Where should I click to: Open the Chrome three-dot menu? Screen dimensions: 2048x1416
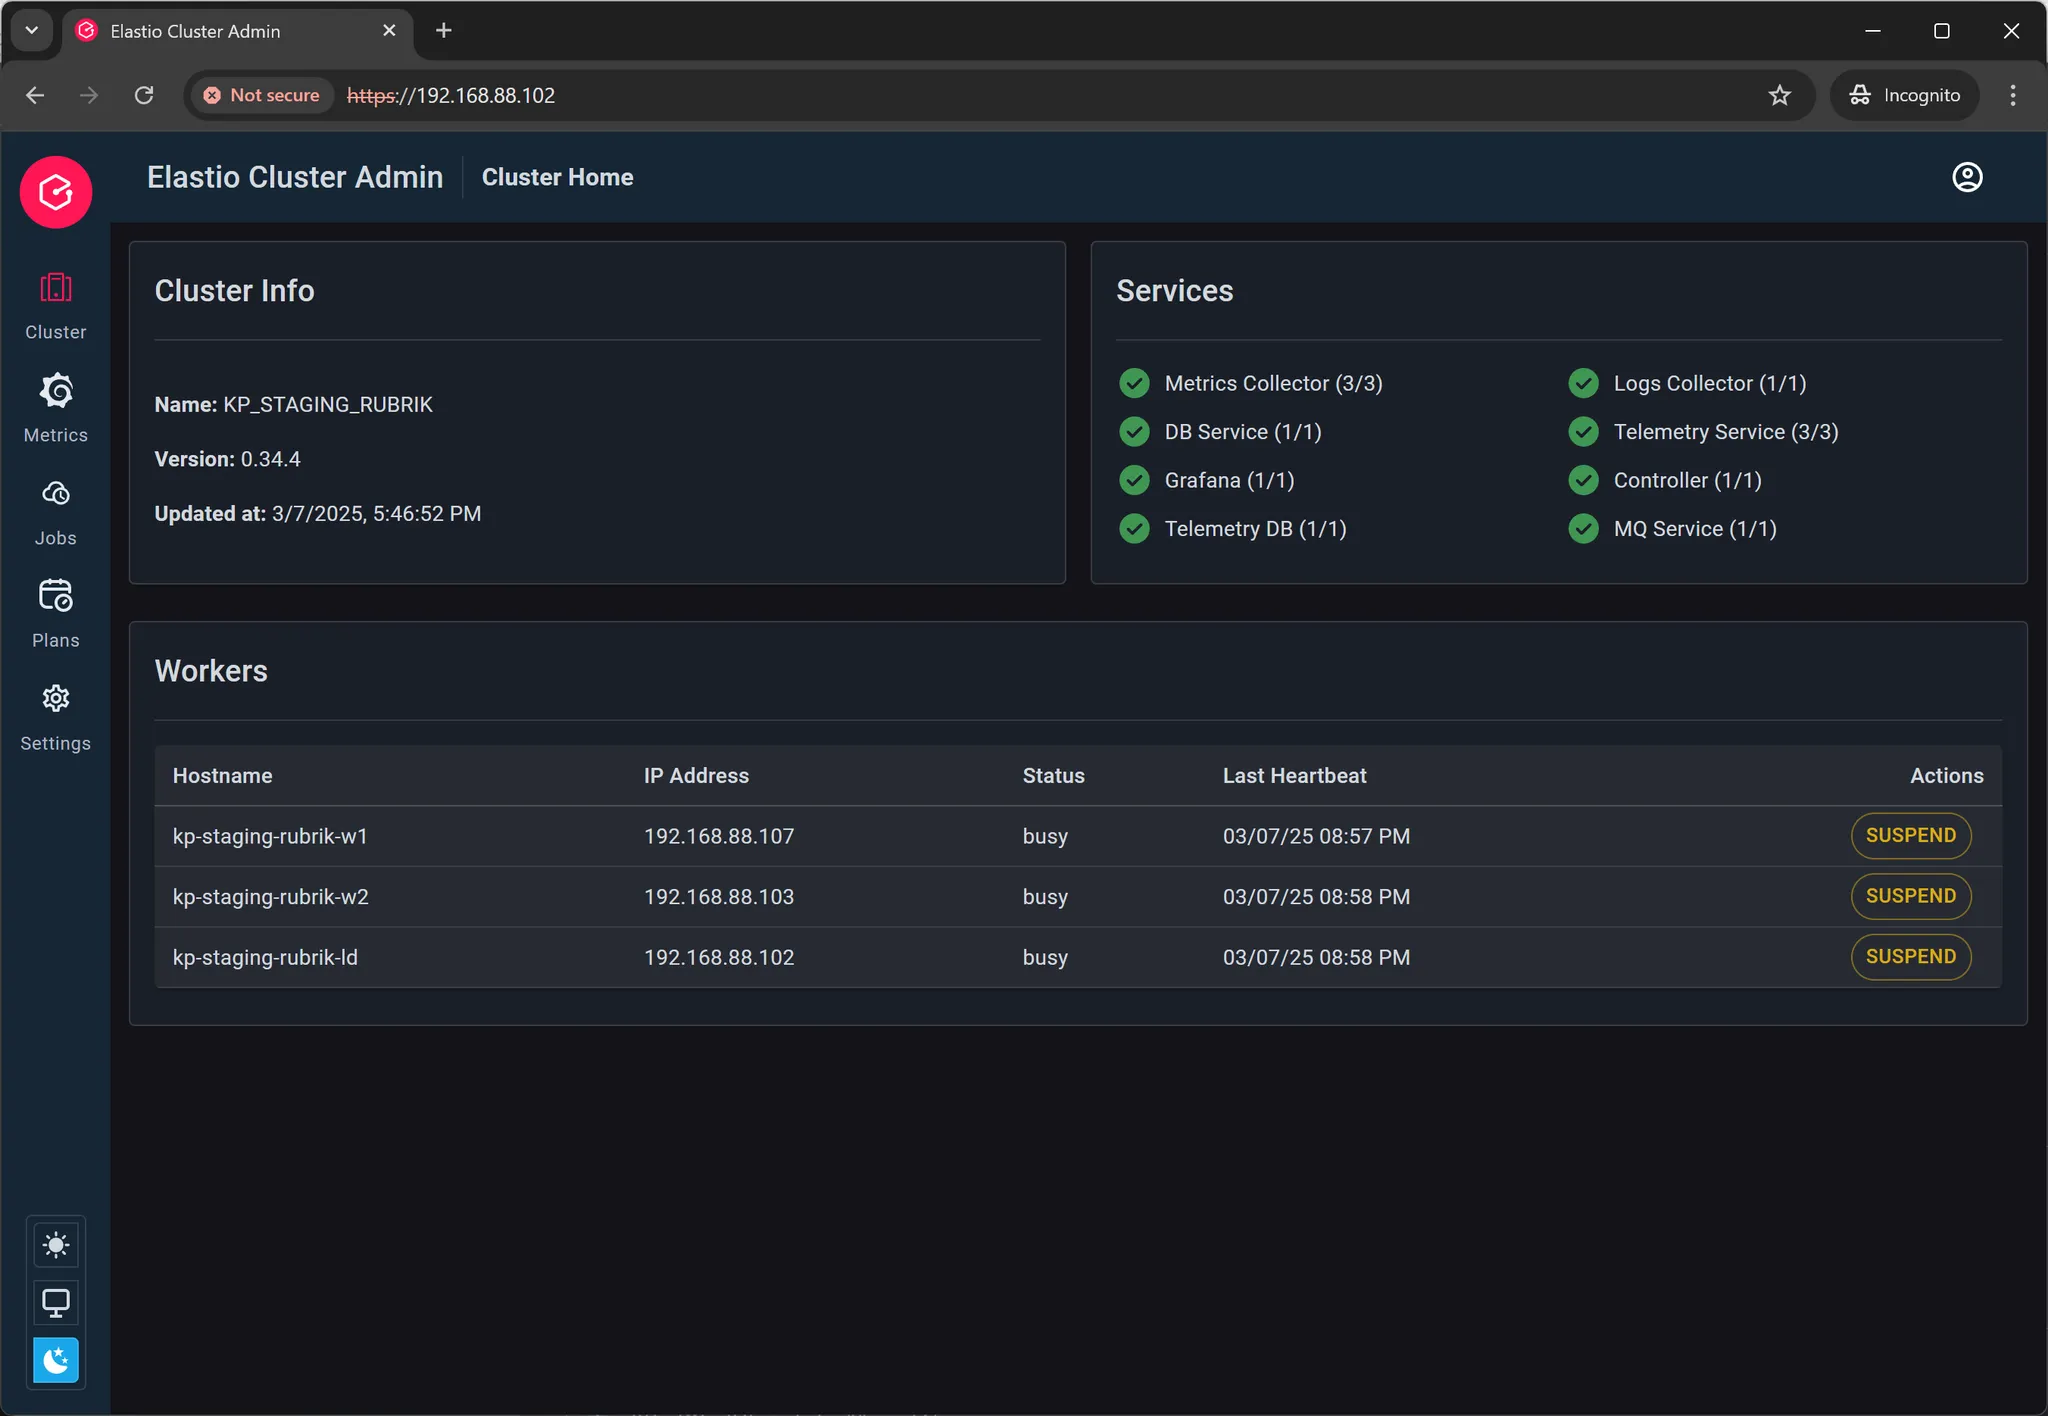[x=2013, y=95]
